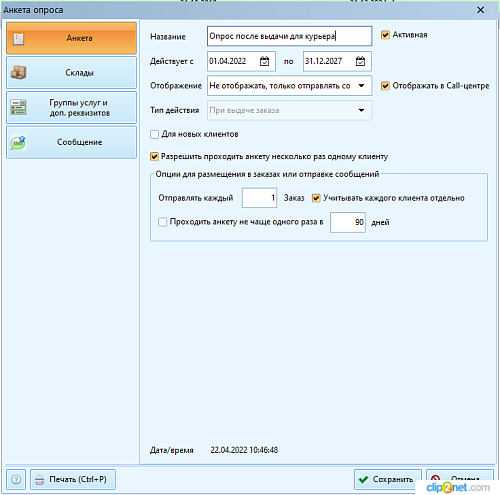The height and width of the screenshot is (495, 500).
Task: Open calendar picker for start date 01.04.2022
Action: [264, 61]
